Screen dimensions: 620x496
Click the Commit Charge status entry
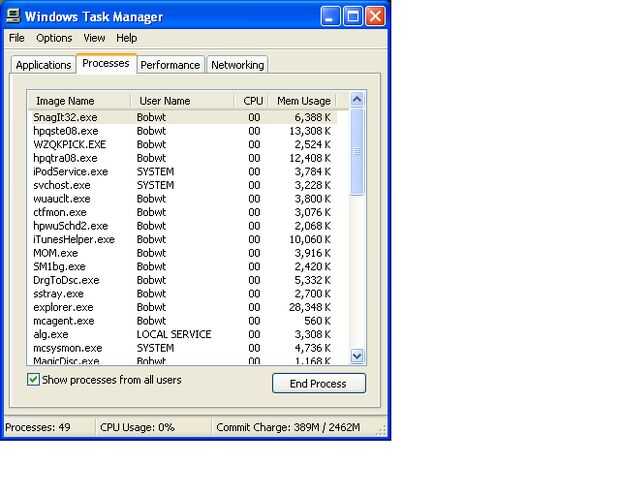288,427
